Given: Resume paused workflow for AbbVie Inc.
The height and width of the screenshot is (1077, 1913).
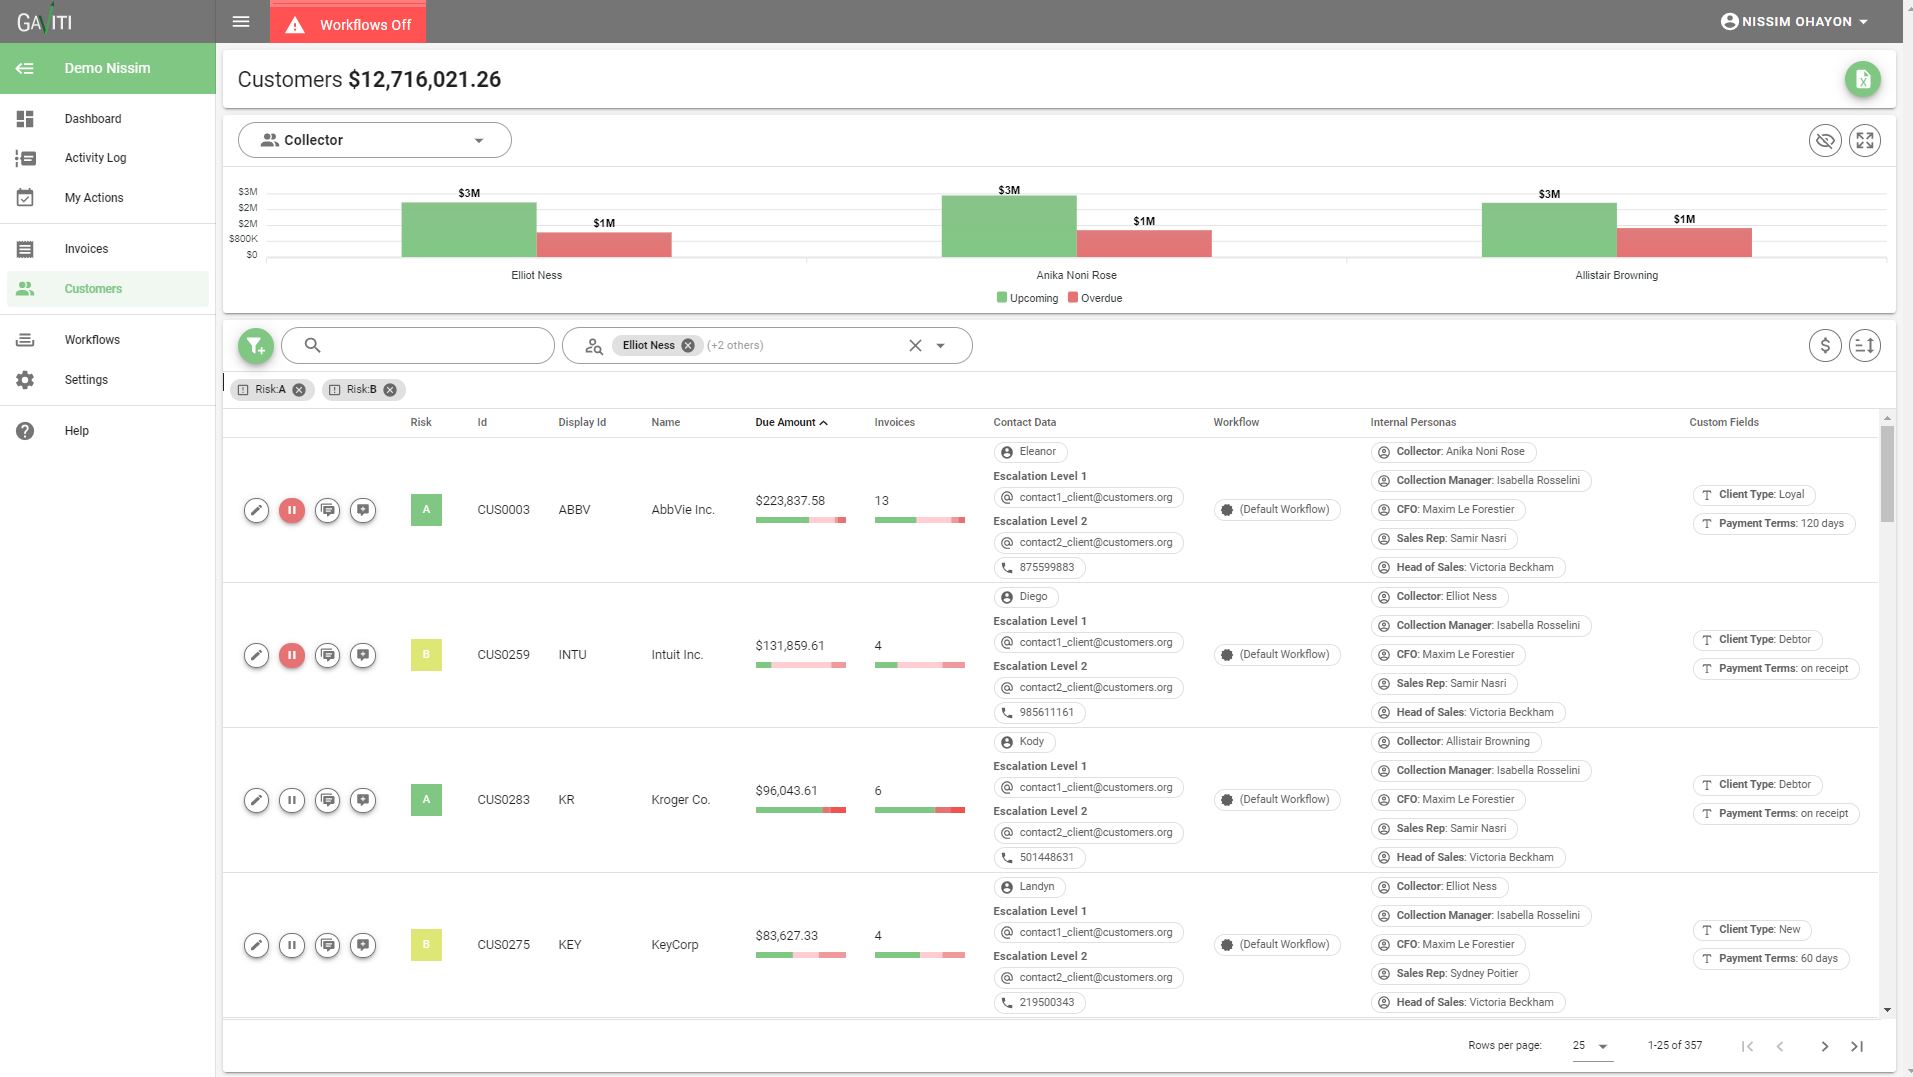Looking at the screenshot, I should pos(292,510).
